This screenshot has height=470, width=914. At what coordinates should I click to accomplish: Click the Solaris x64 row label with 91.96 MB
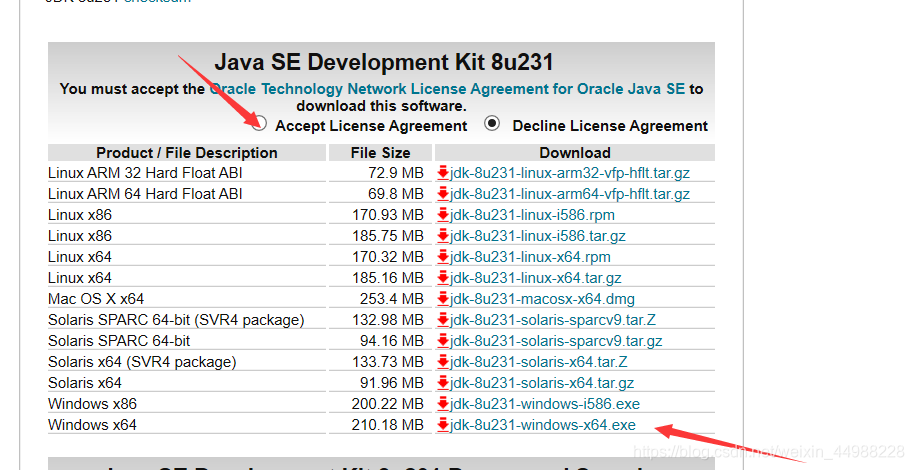(x=85, y=383)
